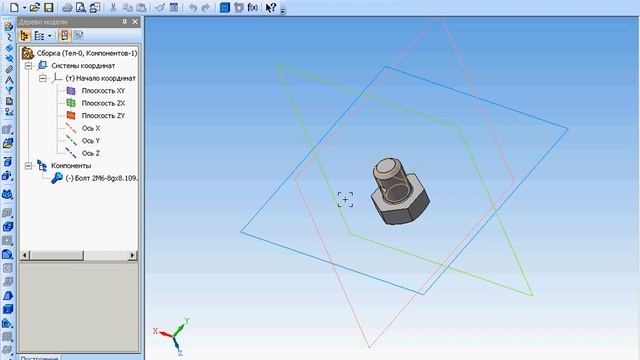The image size is (640, 360).
Task: Select Системы координат in the tree
Action: [83, 66]
